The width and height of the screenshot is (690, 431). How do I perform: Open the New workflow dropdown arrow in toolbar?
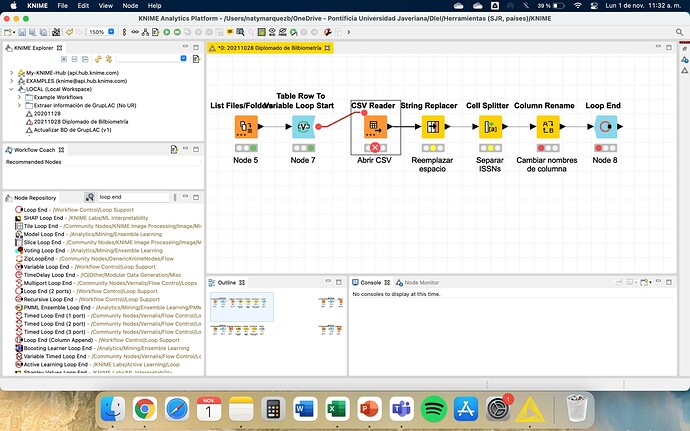tap(14, 33)
